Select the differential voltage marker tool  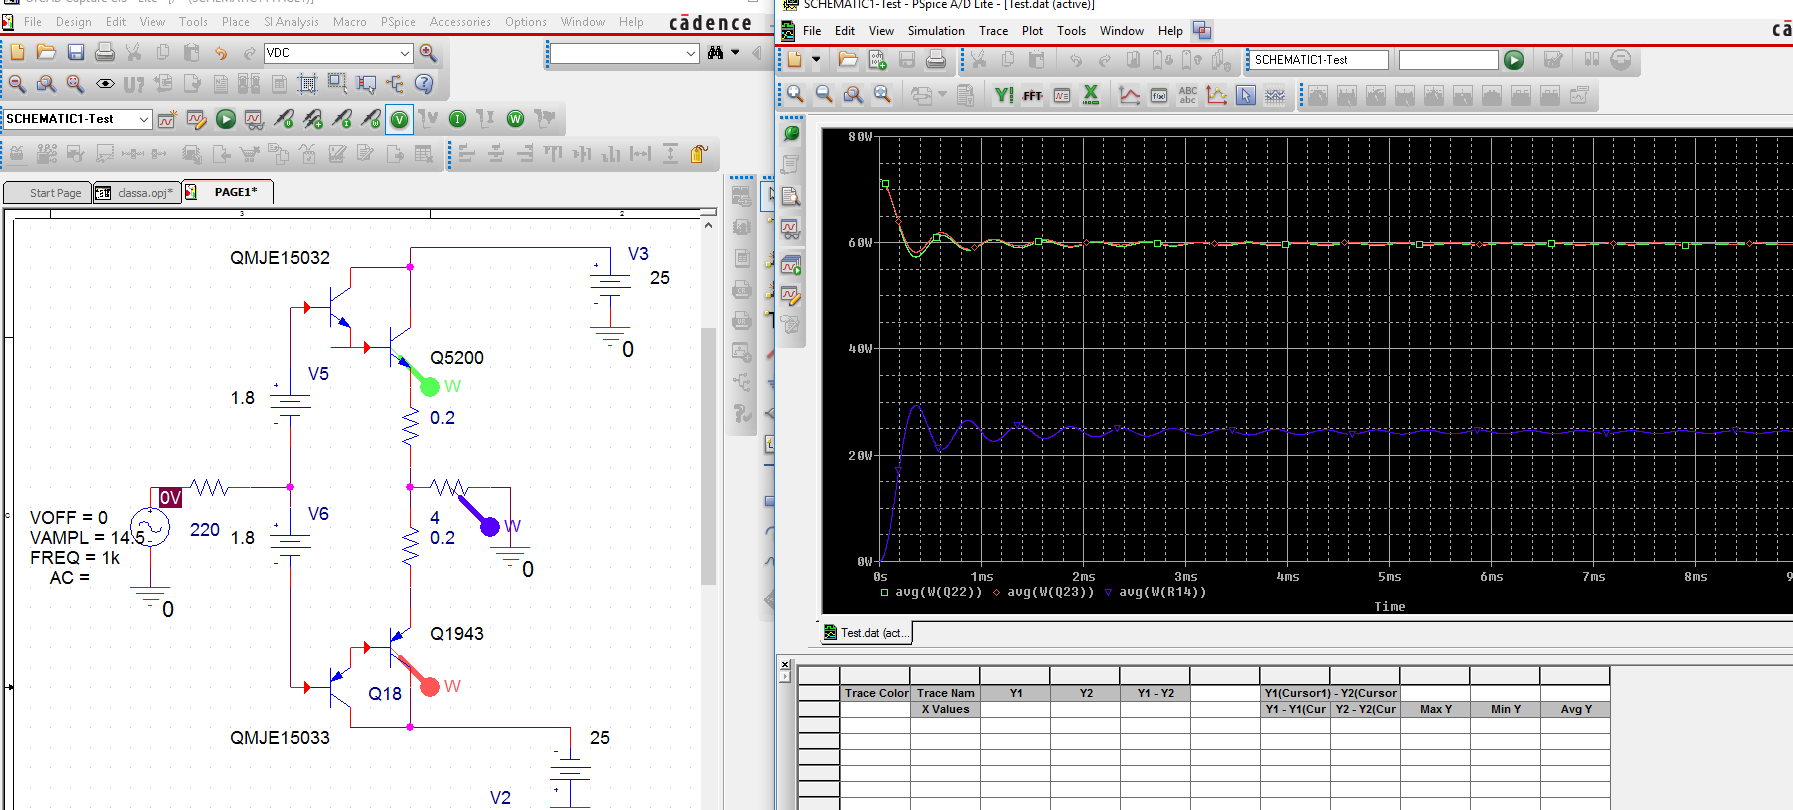(x=313, y=119)
